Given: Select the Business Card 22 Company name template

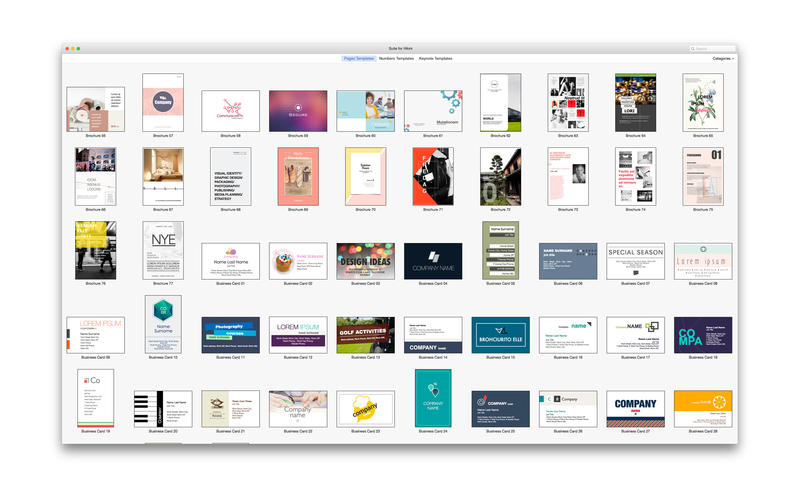Looking at the screenshot, I should point(298,409).
